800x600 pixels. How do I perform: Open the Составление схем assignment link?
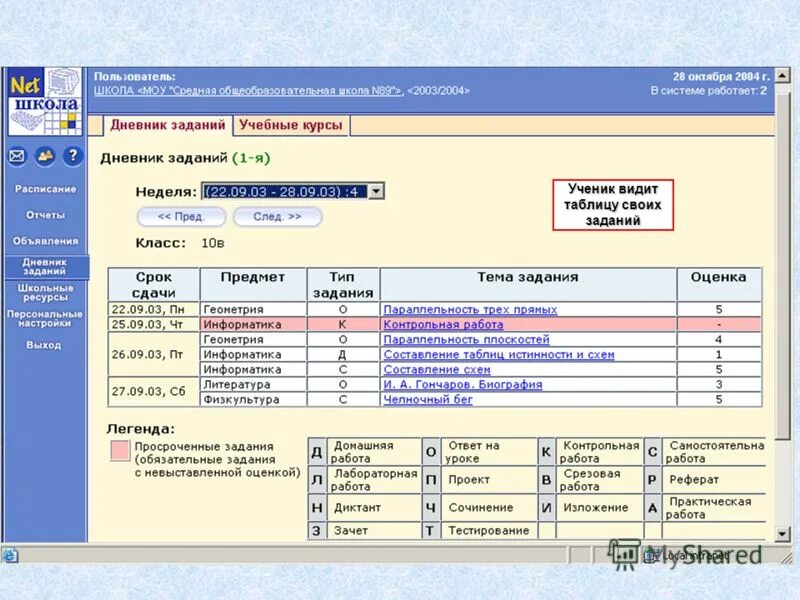pos(437,369)
